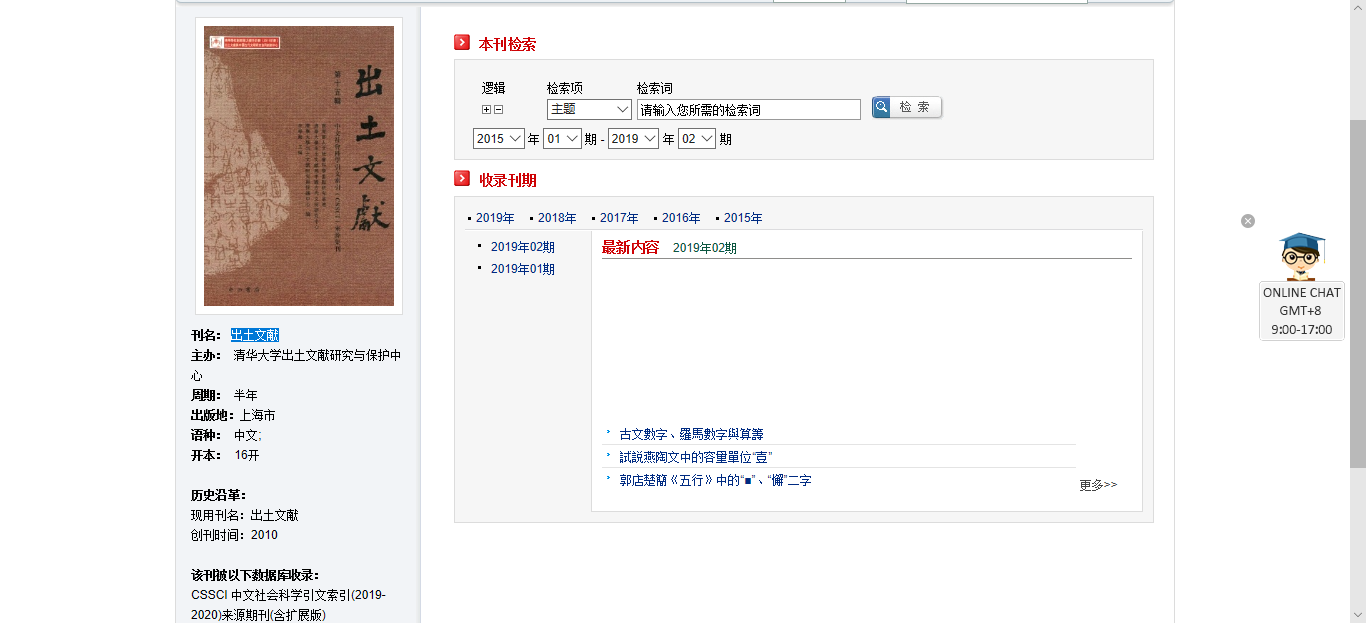1366x623 pixels.
Task: Click the minus icon to remove search row
Action: [498, 110]
